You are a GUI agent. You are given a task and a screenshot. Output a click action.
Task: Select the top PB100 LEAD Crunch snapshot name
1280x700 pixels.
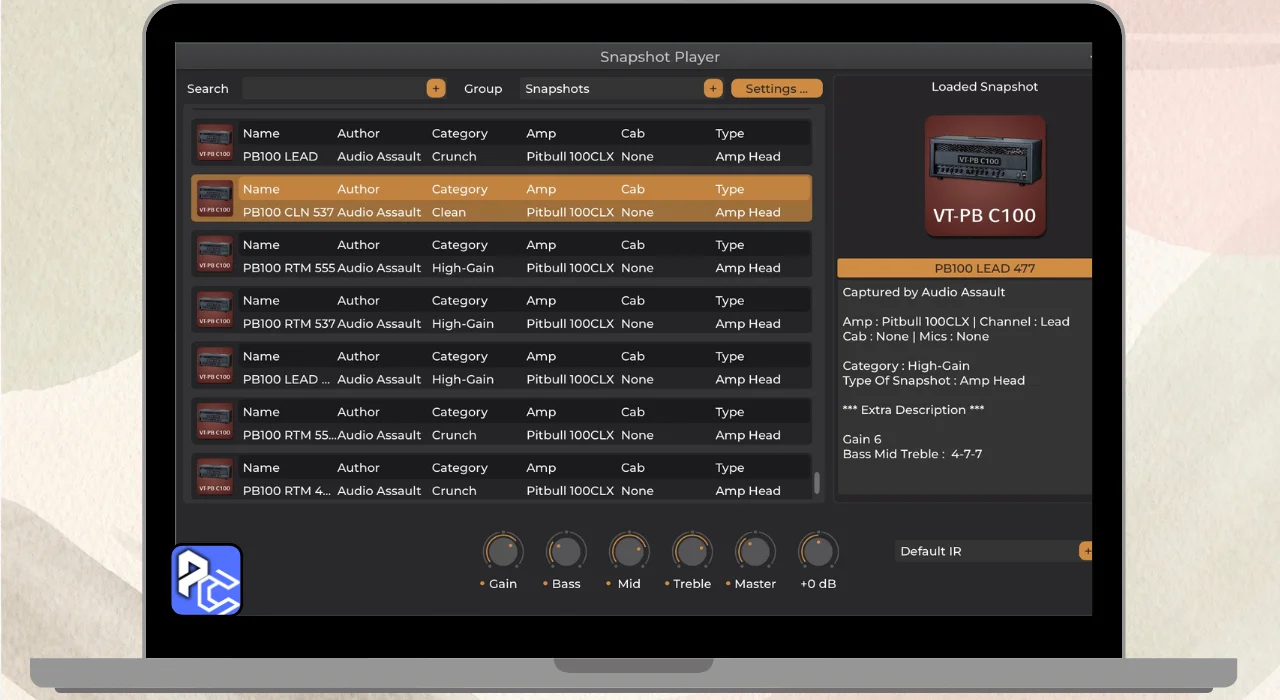pos(280,156)
